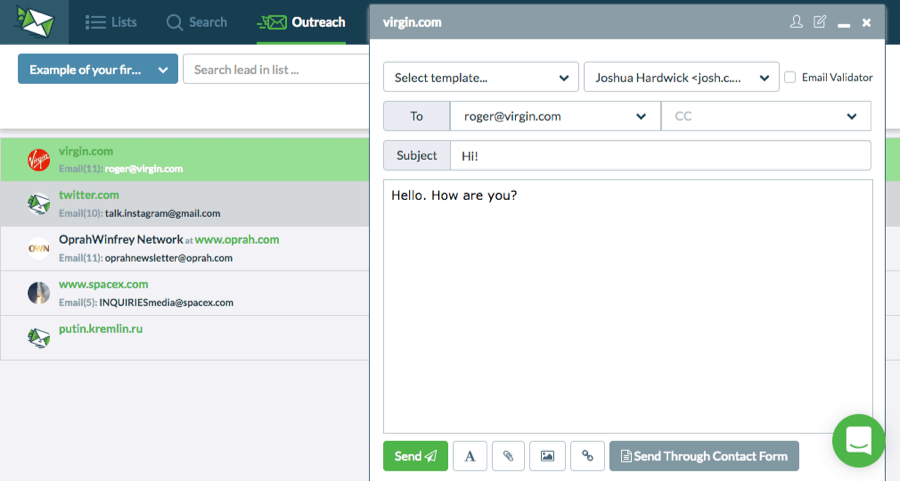Click into the email body text area

pyautogui.click(x=628, y=307)
